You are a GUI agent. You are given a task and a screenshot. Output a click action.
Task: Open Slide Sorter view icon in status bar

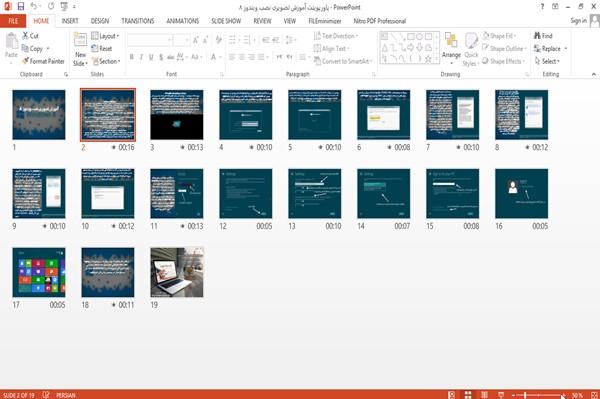[468, 395]
